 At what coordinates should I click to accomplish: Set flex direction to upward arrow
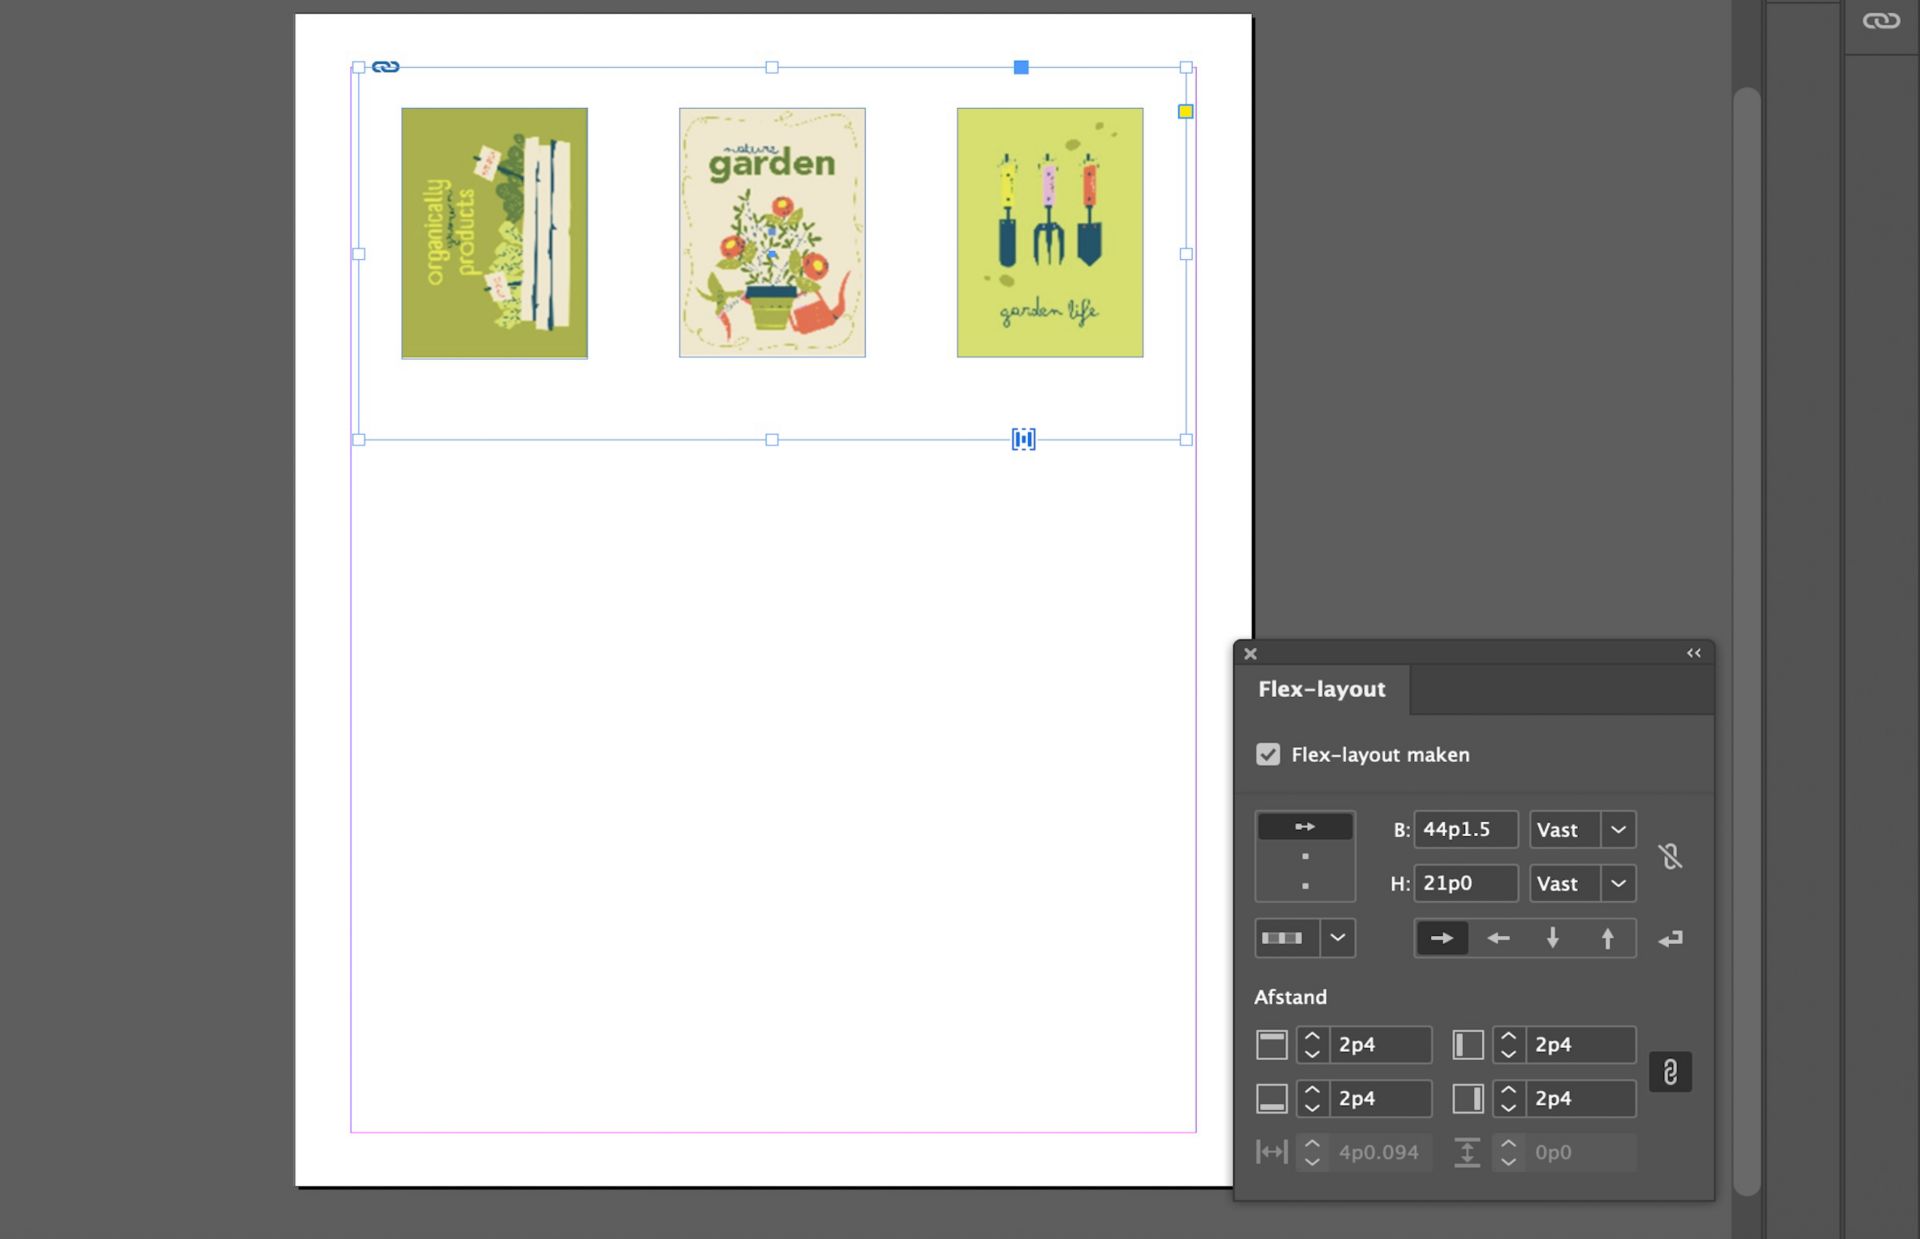pos(1607,938)
